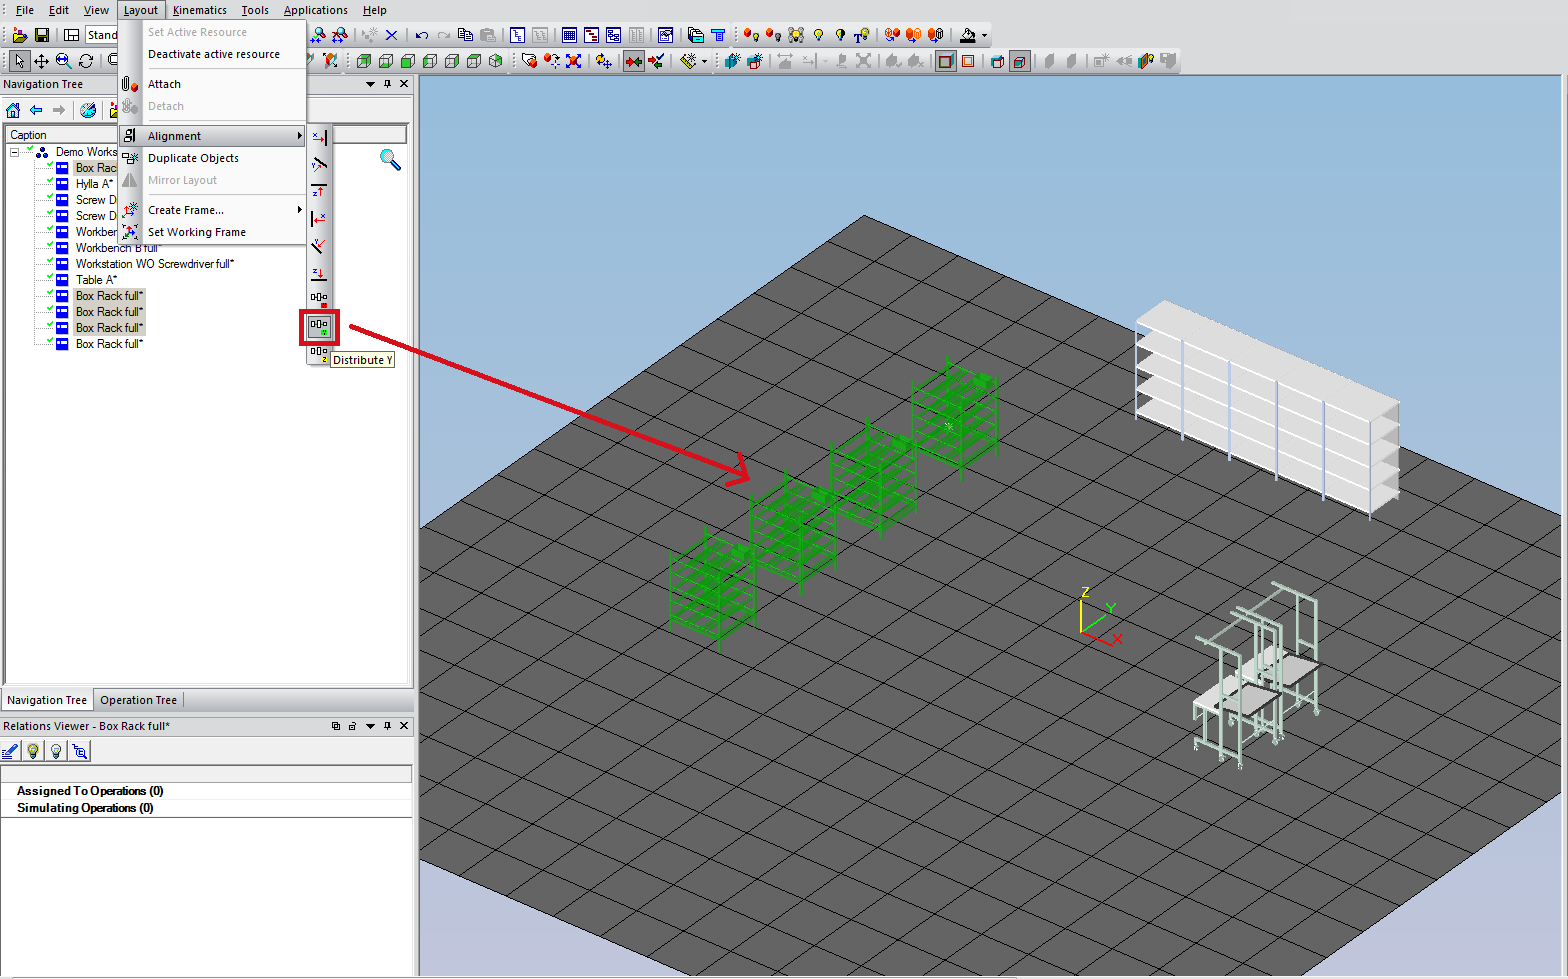Click the paint bucket icon in toolbar
Viewport: 1568px width, 979px height.
[967, 35]
